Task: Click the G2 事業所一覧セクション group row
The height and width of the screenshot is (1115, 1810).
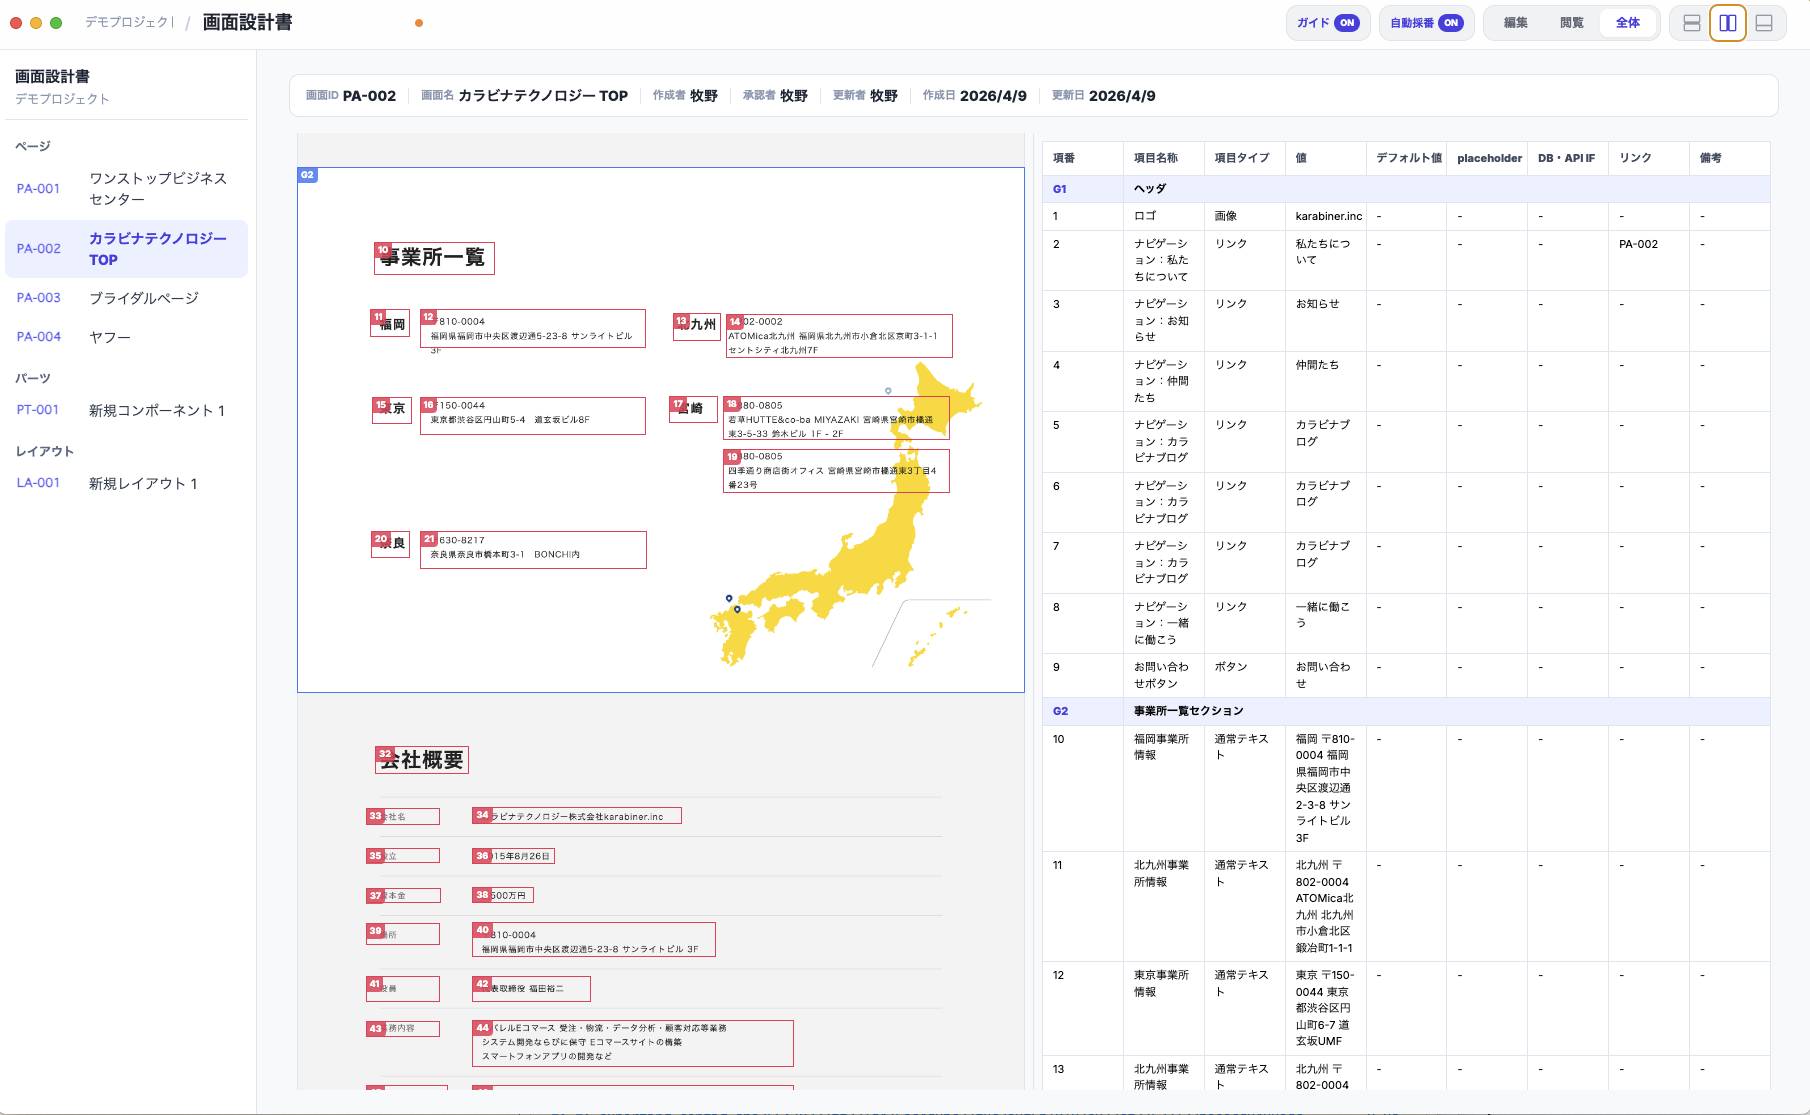Action: coord(1406,711)
